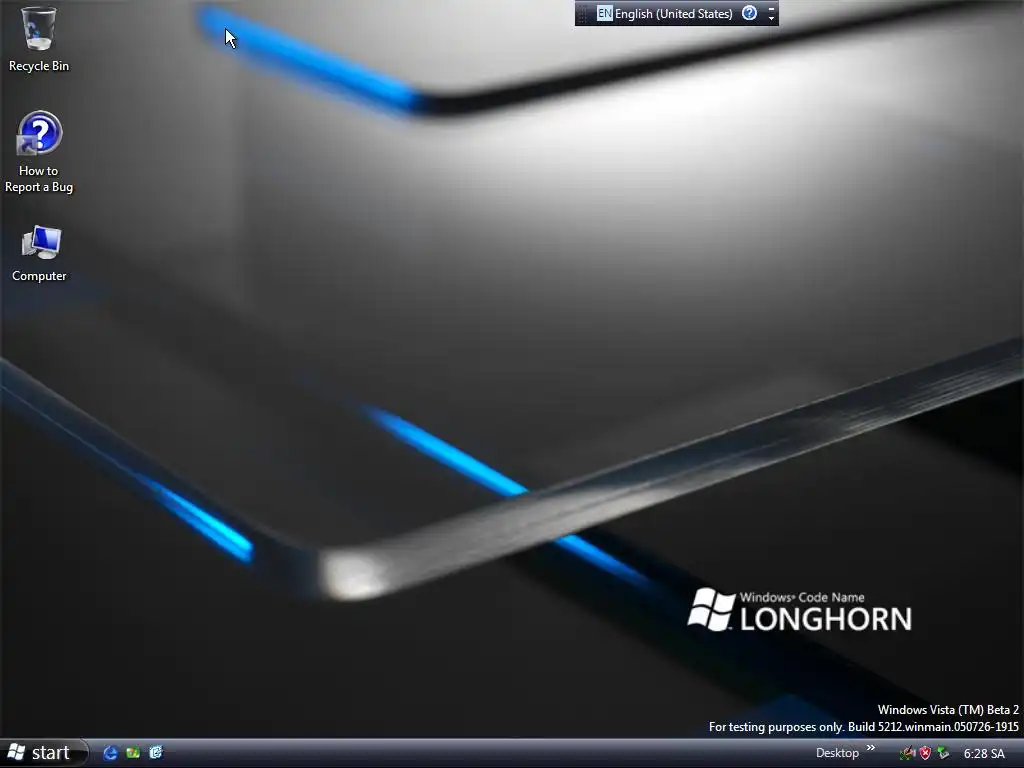1024x768 pixels.
Task: Open the red security shield tray icon
Action: click(x=925, y=754)
